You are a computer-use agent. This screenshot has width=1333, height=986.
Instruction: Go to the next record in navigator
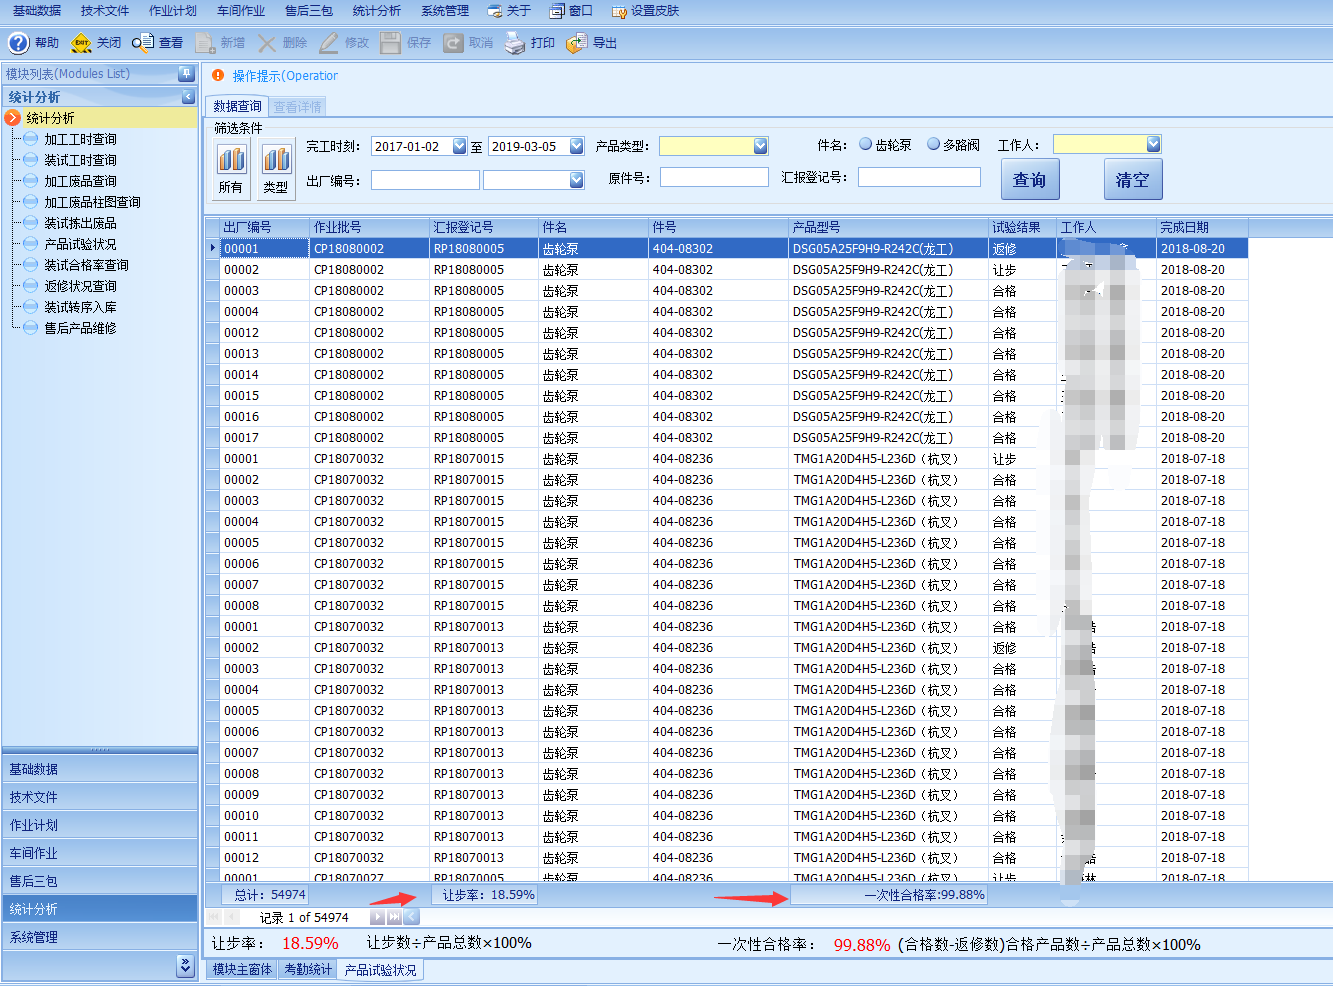pos(377,917)
